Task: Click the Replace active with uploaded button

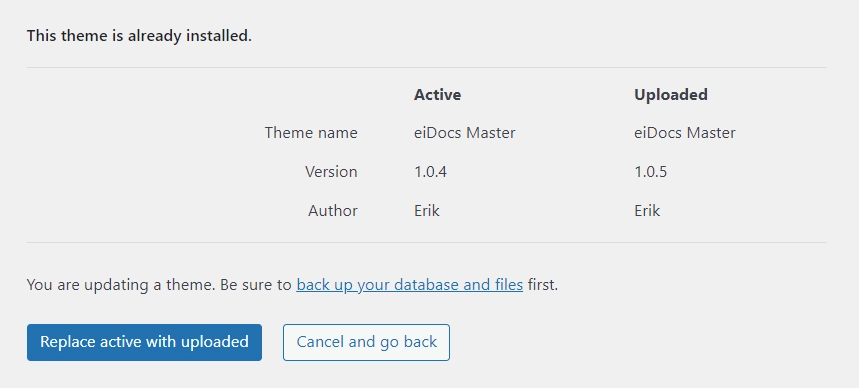Action: point(144,343)
